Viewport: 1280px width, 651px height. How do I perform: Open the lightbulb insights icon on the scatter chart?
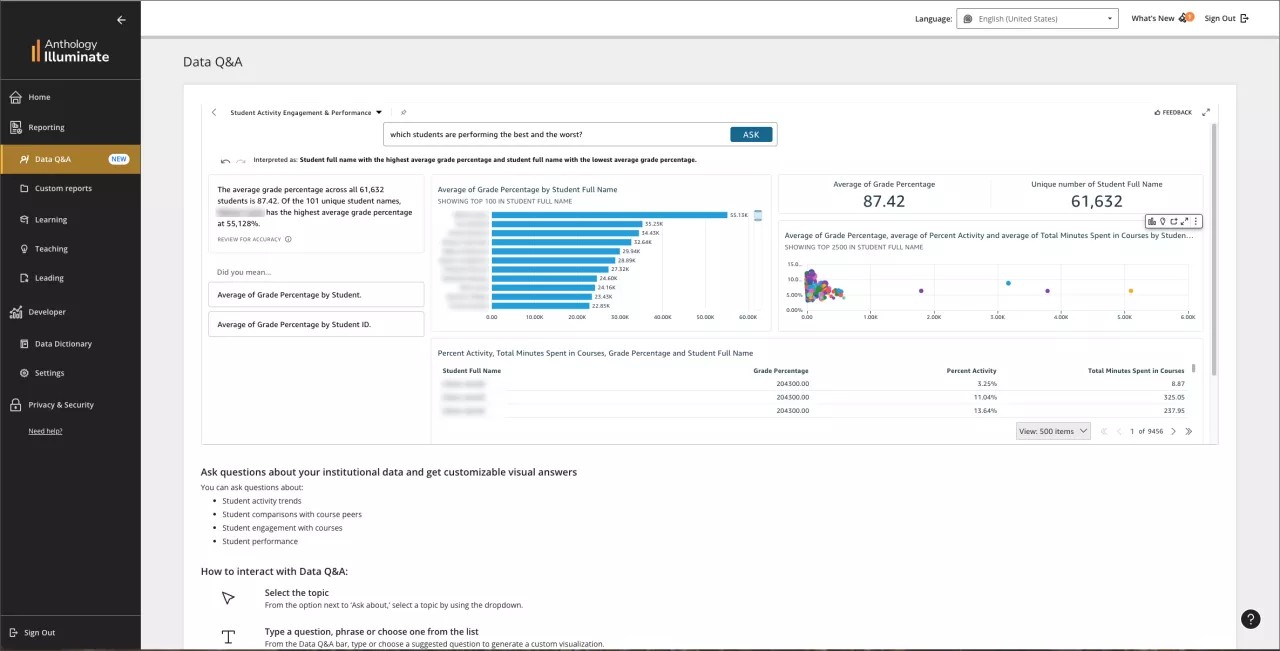(1162, 221)
